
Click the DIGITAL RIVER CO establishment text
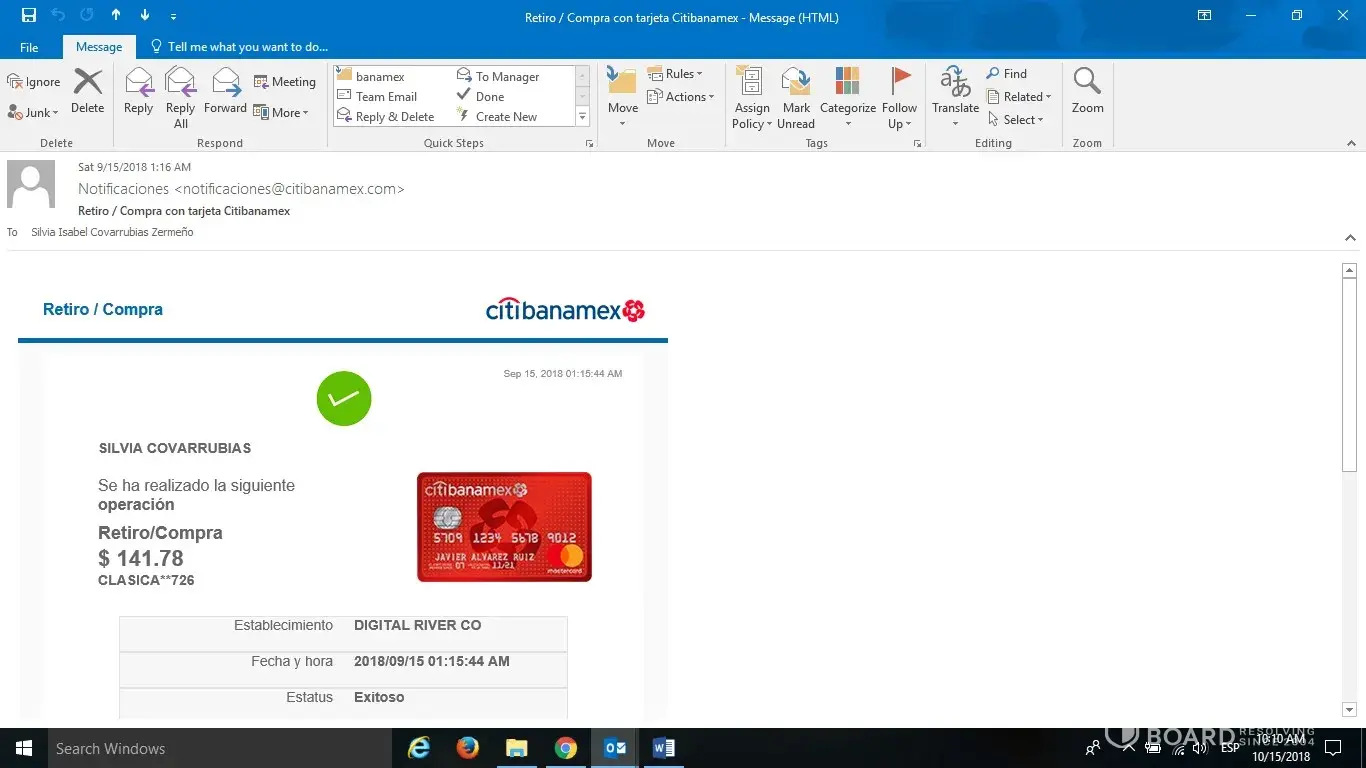418,625
